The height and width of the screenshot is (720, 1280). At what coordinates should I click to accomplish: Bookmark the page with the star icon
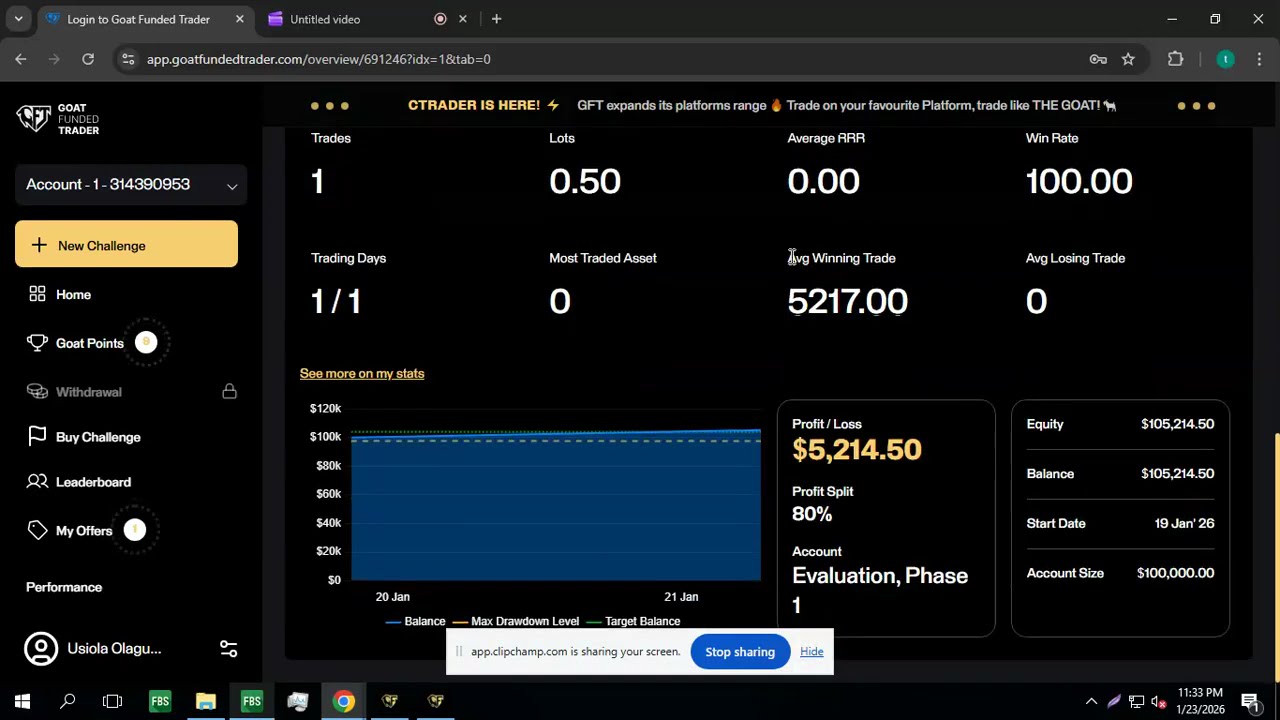(1128, 59)
